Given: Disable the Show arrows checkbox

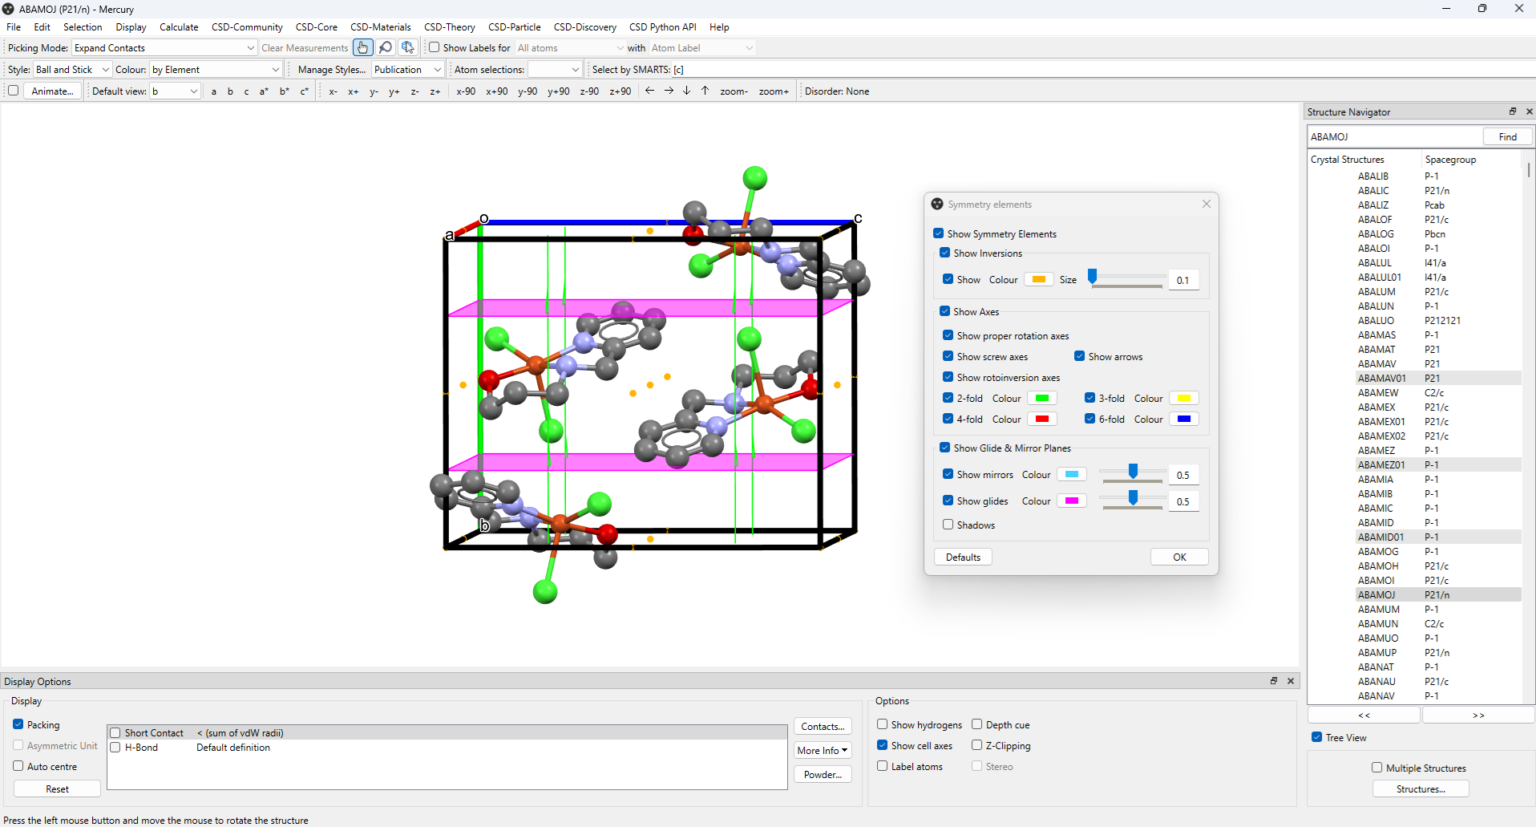Looking at the screenshot, I should (x=1079, y=356).
